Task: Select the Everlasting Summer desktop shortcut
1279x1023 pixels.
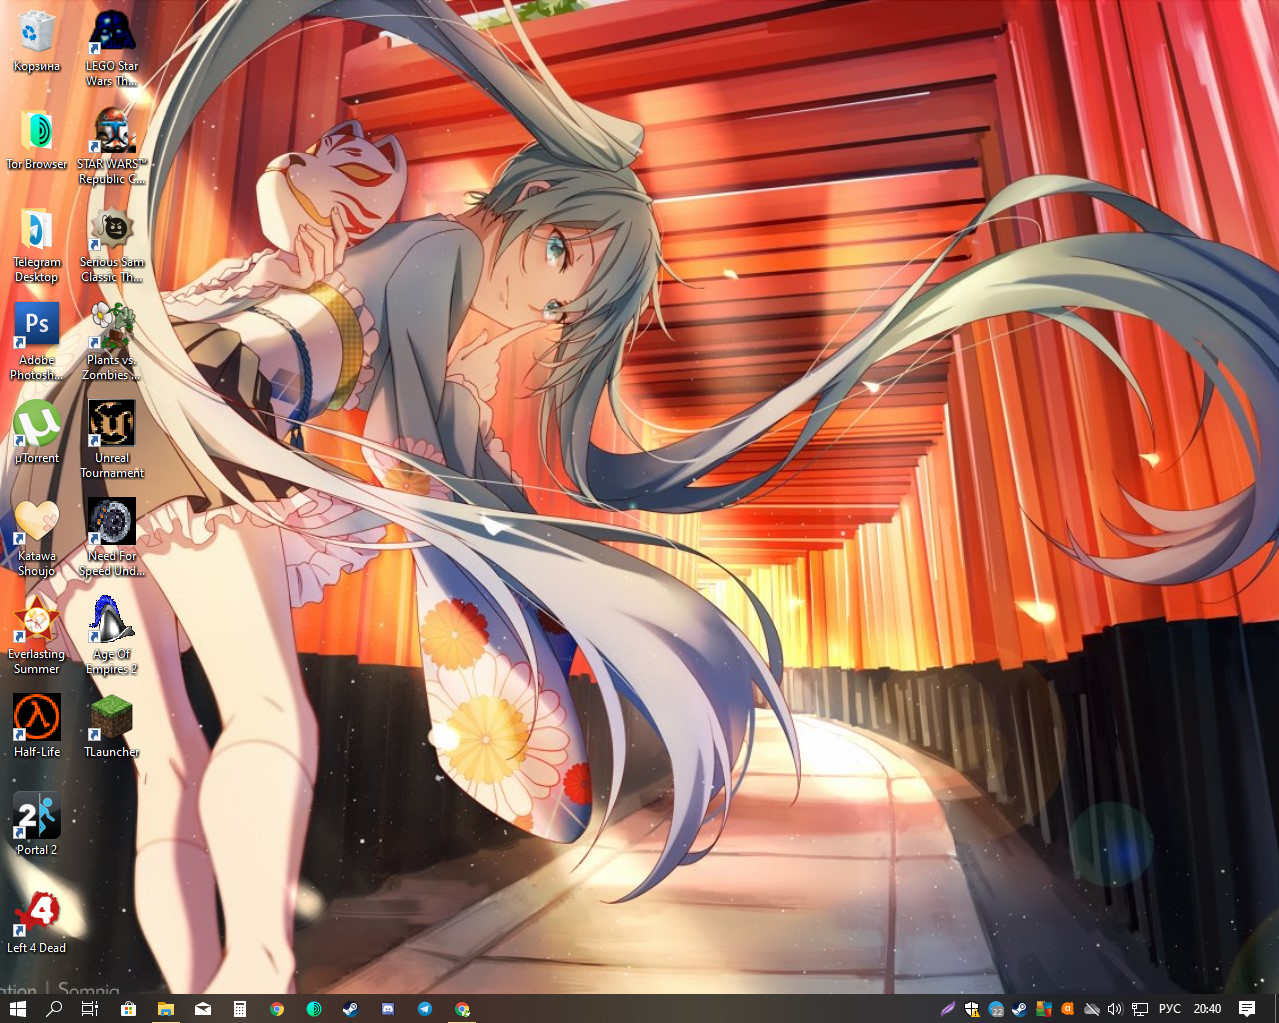Action: pyautogui.click(x=37, y=636)
